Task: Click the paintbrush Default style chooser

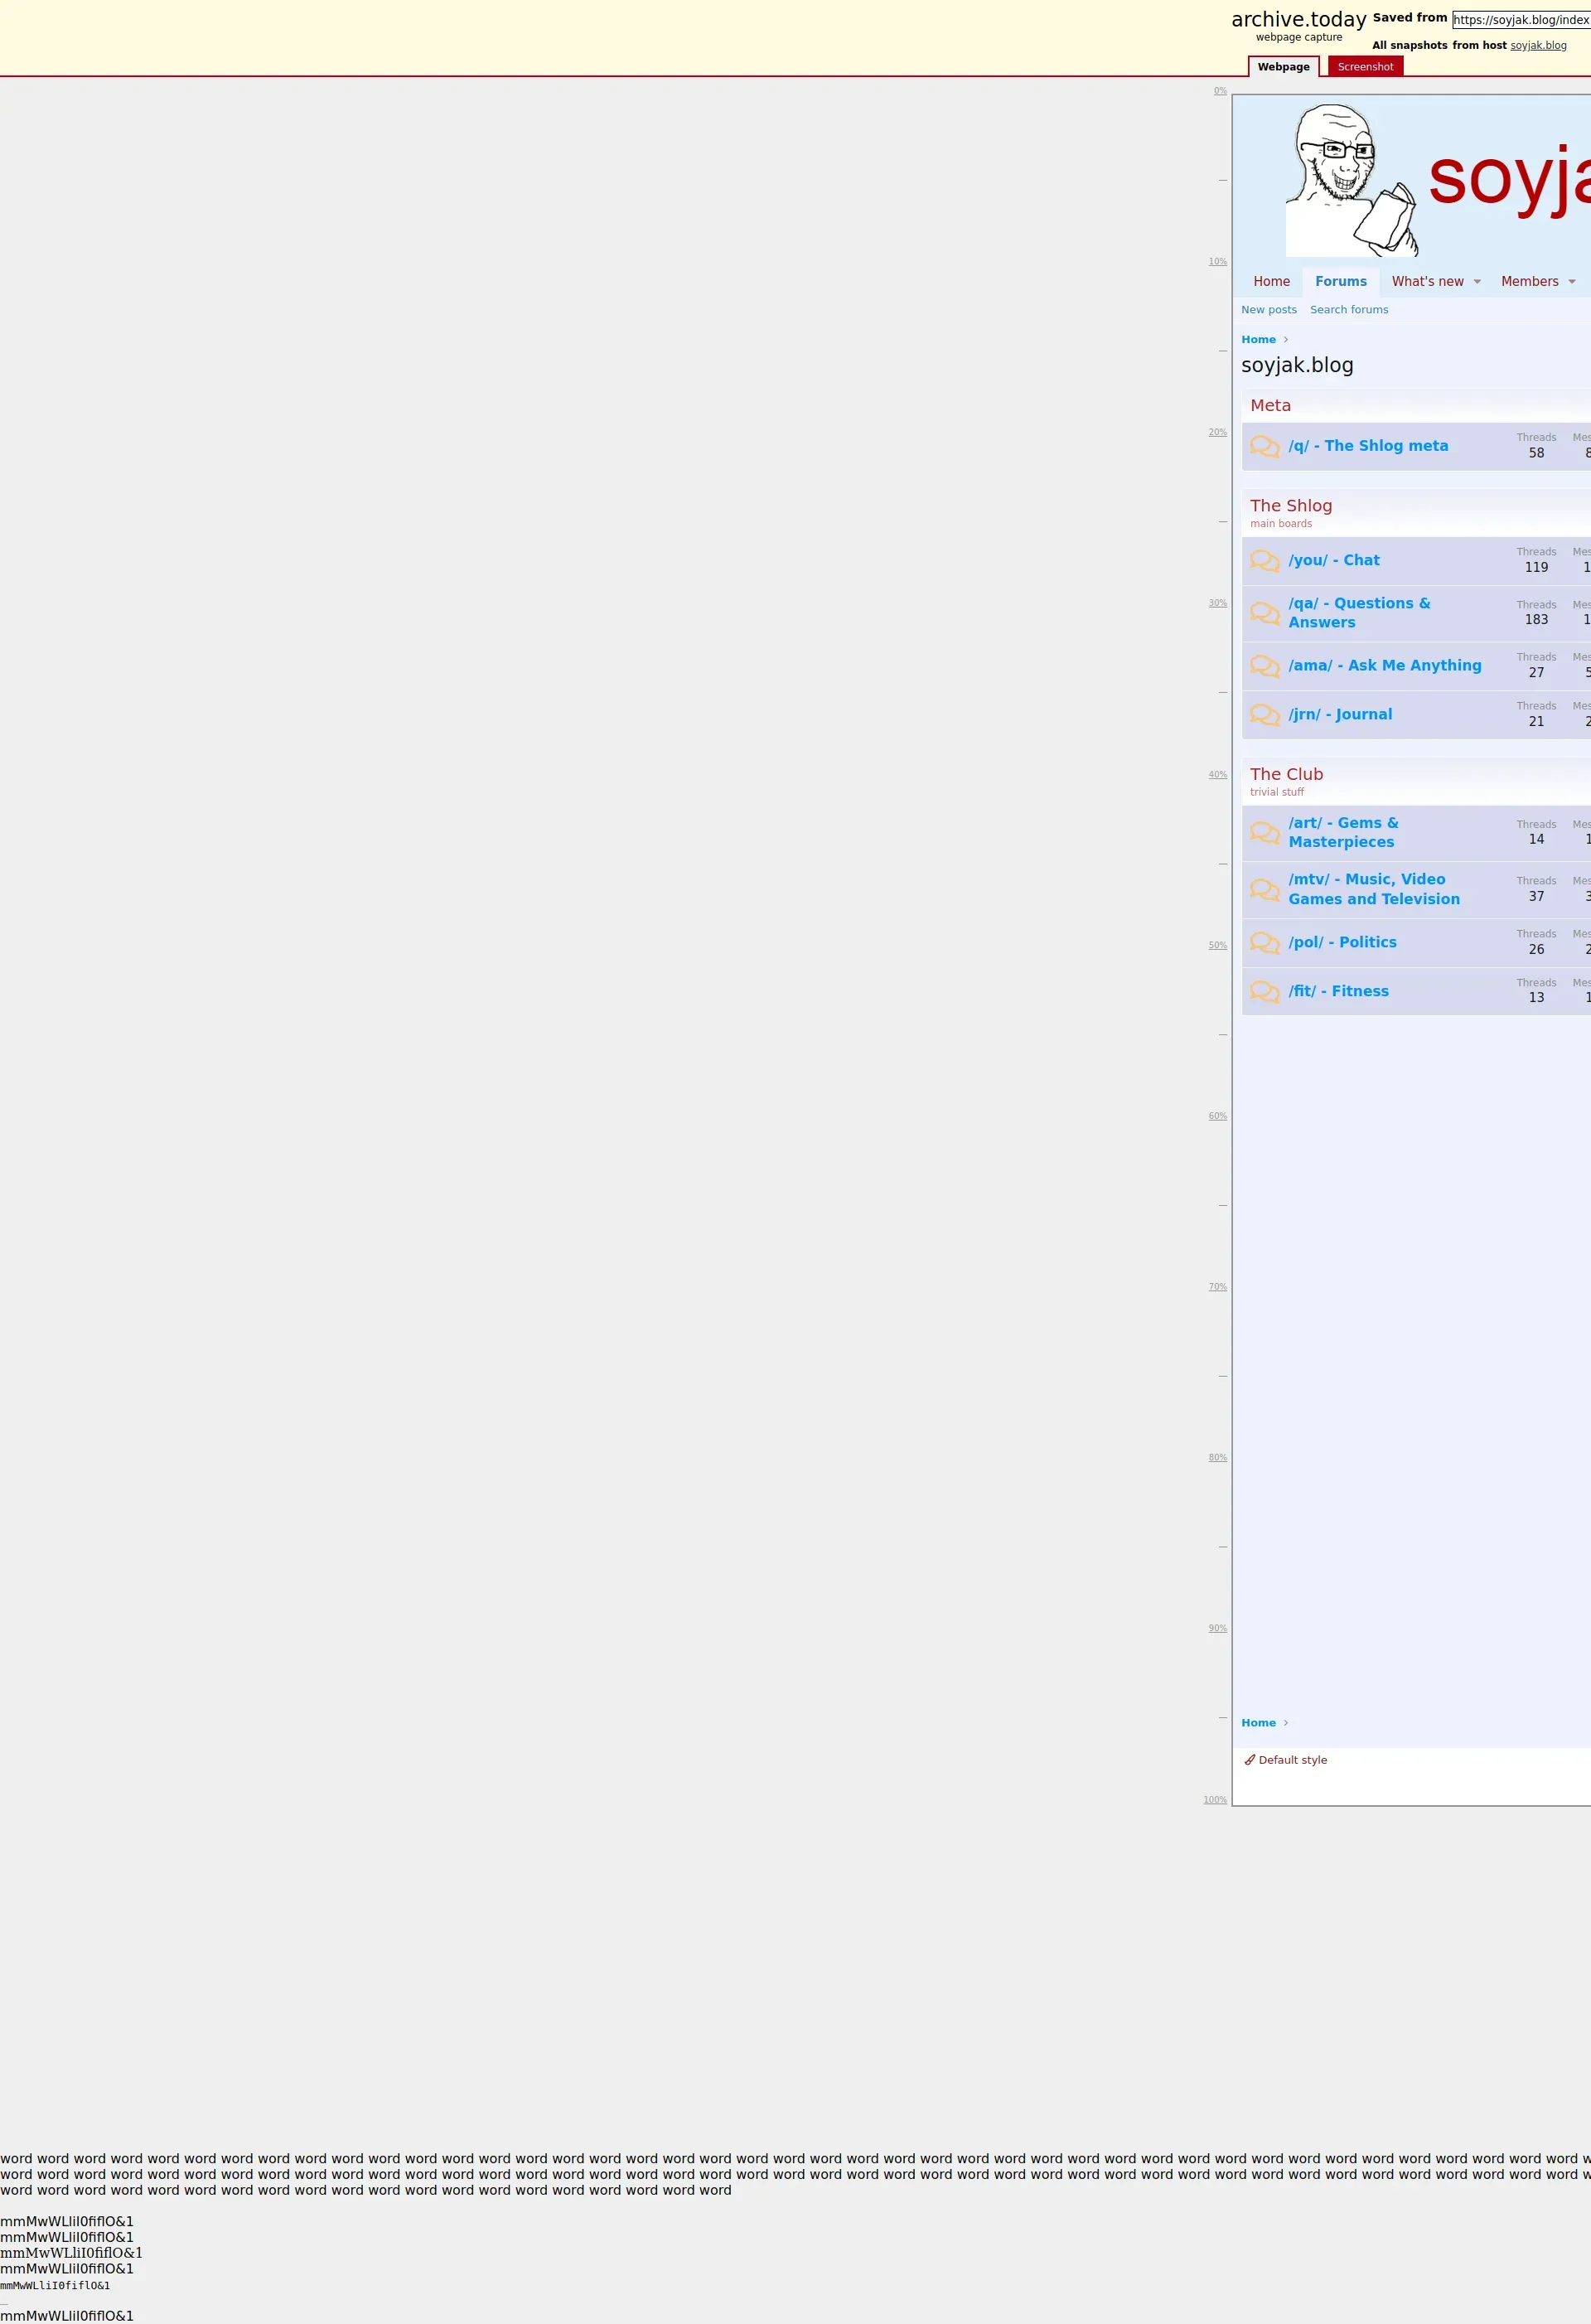Action: tap(1285, 1760)
